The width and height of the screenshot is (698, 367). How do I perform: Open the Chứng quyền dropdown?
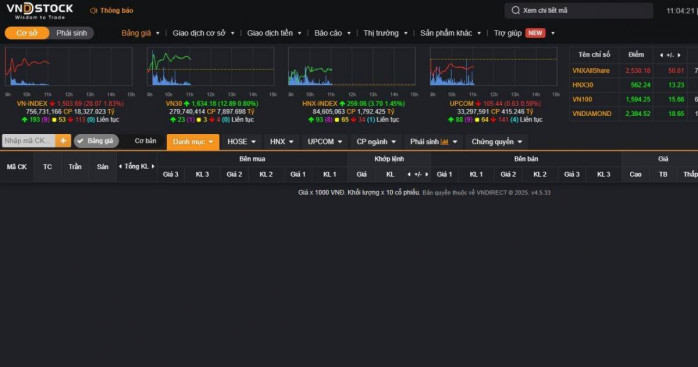click(497, 142)
